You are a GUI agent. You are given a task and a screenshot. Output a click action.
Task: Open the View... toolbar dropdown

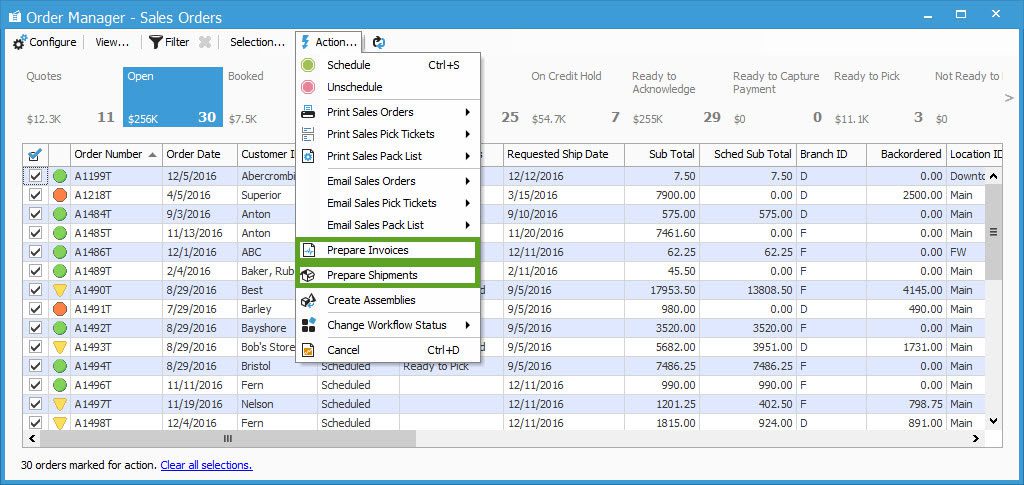click(x=112, y=42)
